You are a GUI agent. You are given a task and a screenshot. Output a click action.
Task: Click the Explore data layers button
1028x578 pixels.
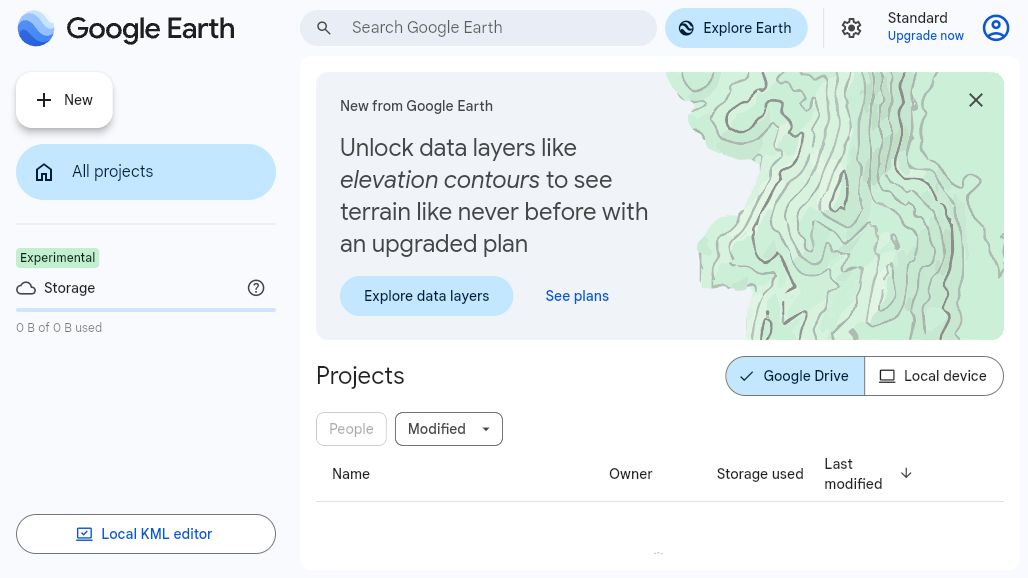[x=426, y=296]
